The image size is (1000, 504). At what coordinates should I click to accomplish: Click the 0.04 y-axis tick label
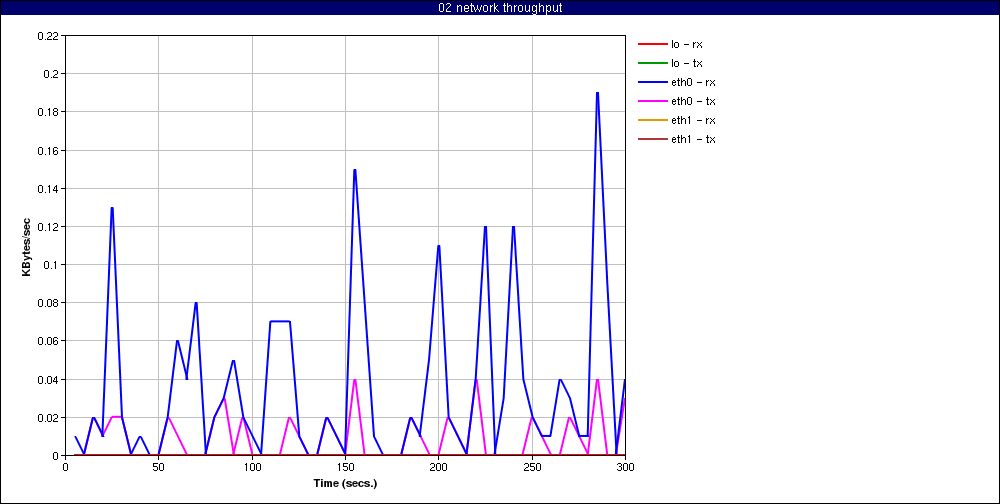(x=48, y=380)
